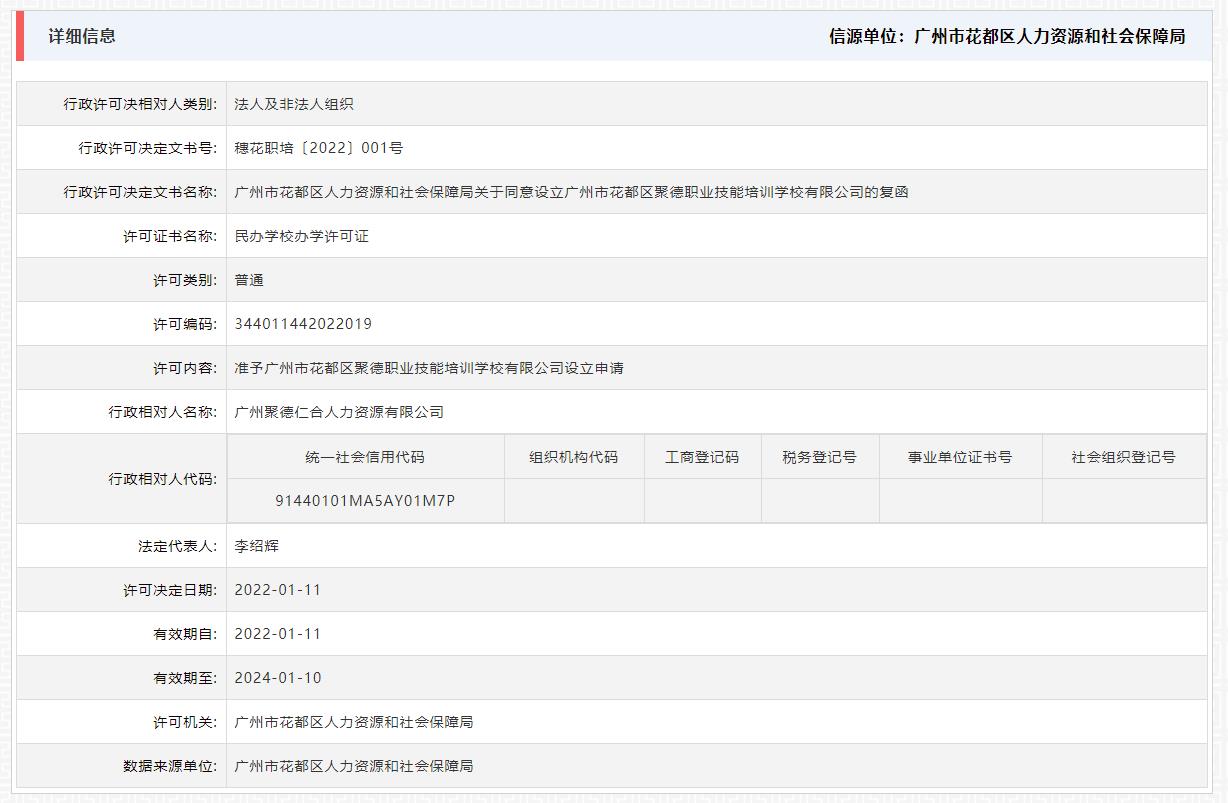Click the 有效期至 label
Viewport: 1228px width, 803px height.
[185, 678]
